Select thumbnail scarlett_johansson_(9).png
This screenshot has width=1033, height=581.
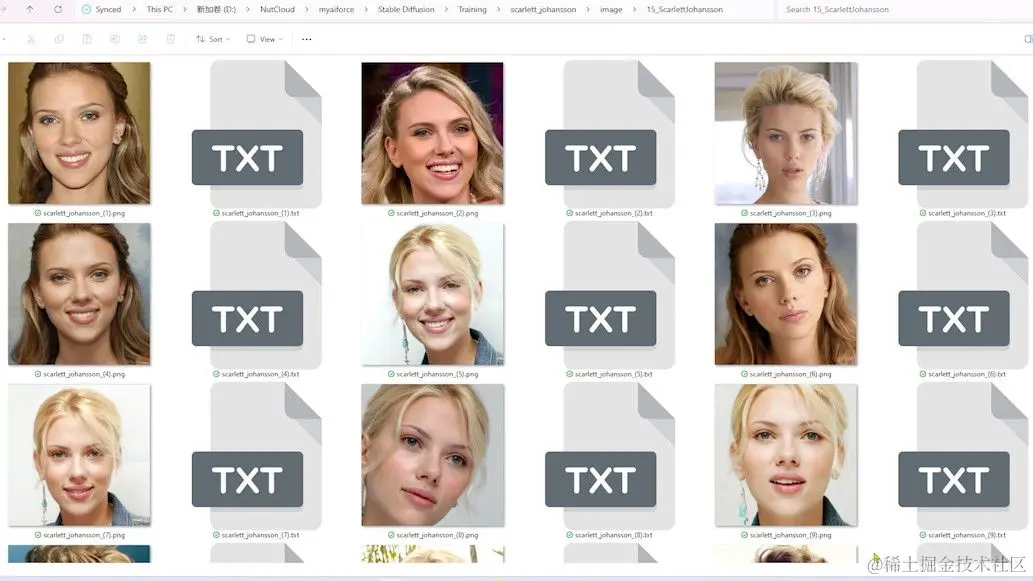click(x=786, y=455)
